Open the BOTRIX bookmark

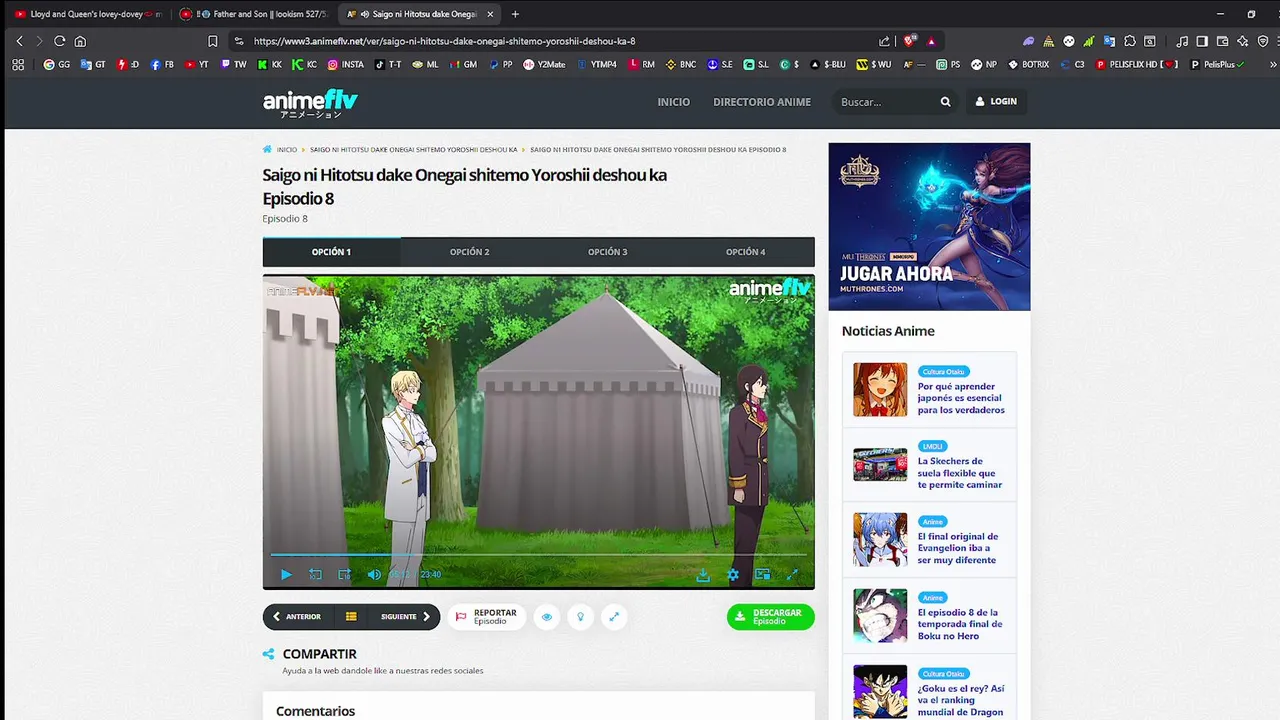tap(1029, 65)
